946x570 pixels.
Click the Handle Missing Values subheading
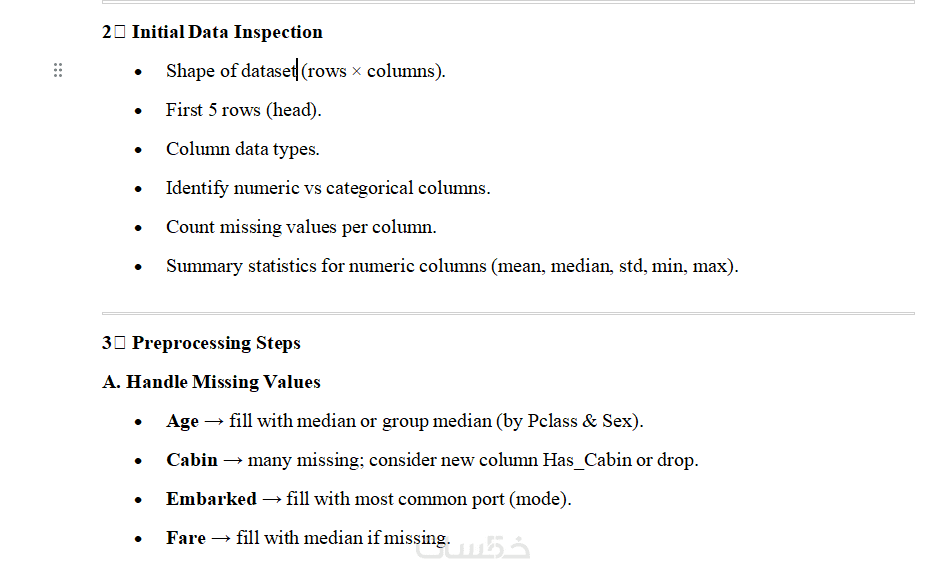click(x=223, y=382)
